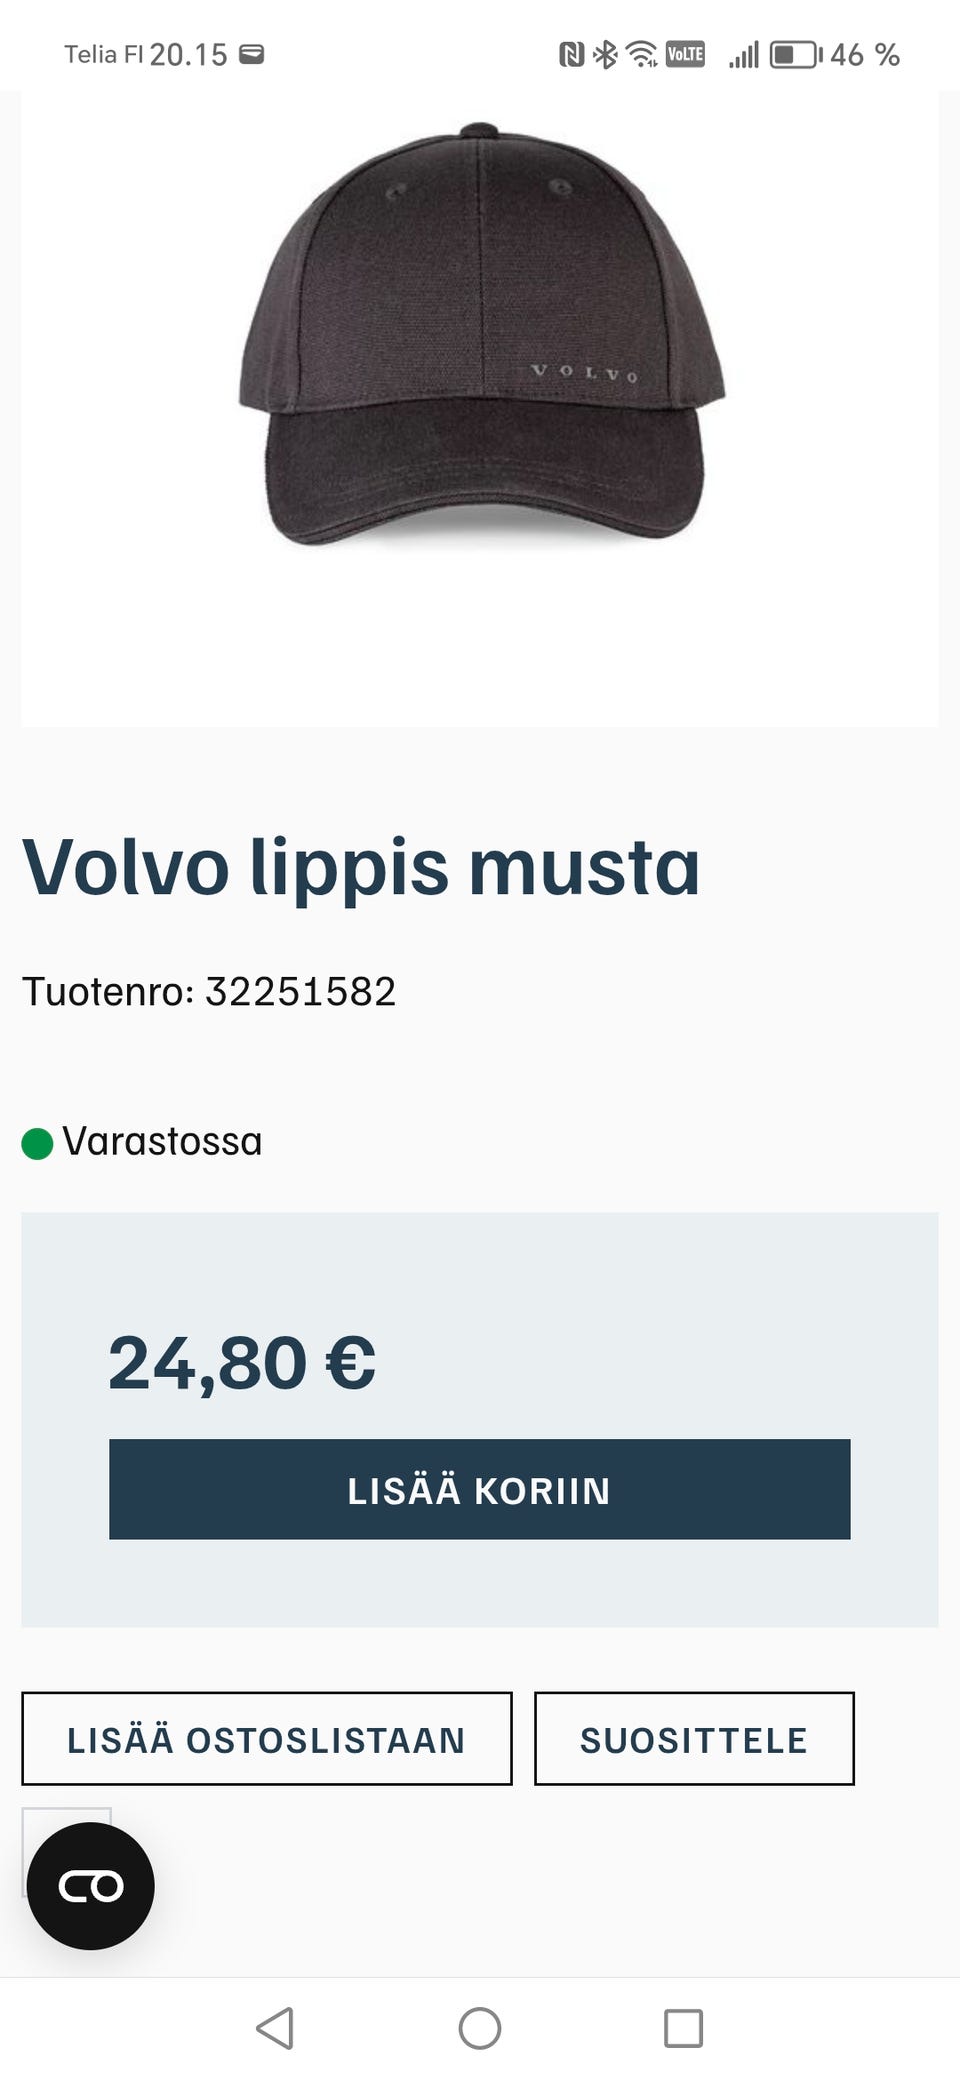Tap the Wi-Fi status icon
The height and width of the screenshot is (2080, 960).
click(641, 54)
